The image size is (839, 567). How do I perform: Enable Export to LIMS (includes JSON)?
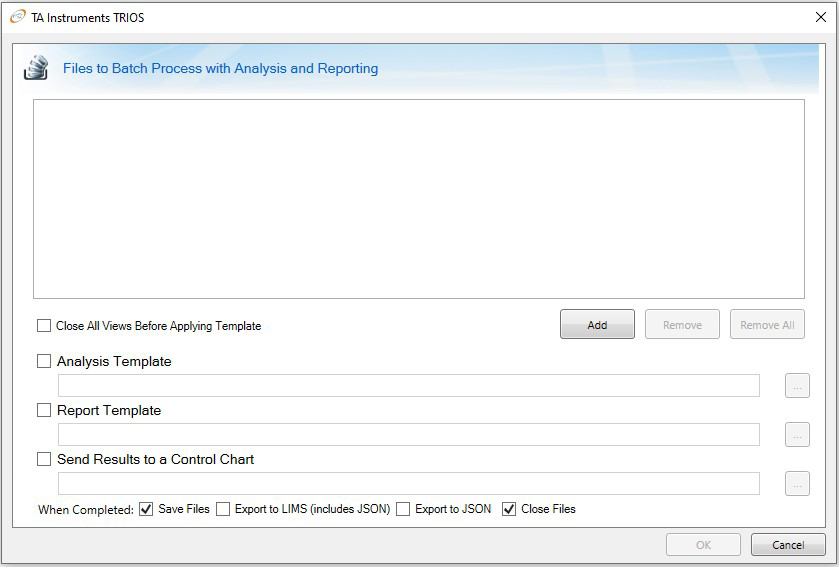223,509
